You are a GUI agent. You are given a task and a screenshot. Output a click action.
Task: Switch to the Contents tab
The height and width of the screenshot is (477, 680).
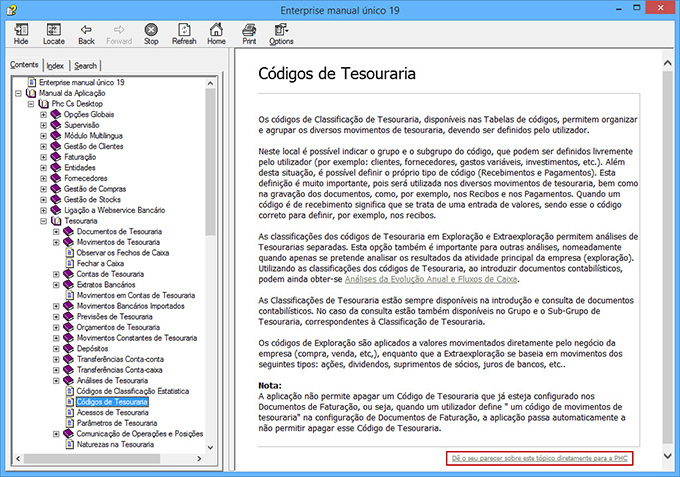tap(24, 65)
